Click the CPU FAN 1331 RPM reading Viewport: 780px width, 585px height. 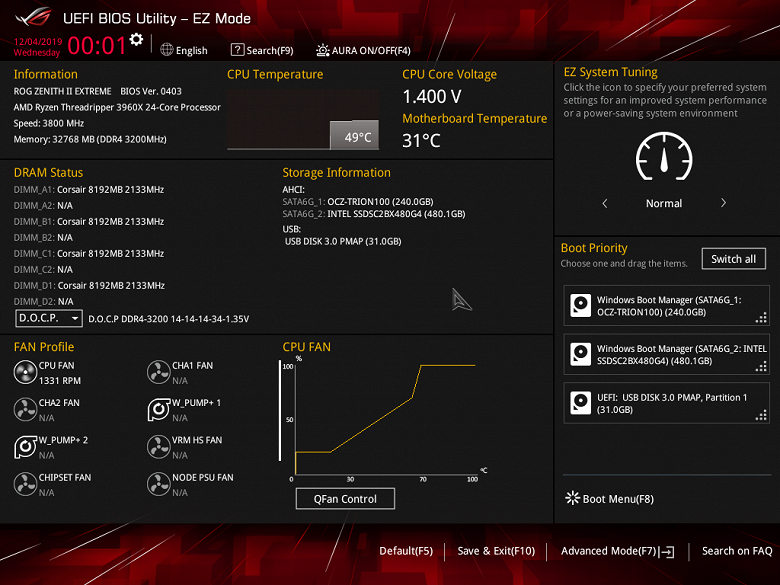60,381
